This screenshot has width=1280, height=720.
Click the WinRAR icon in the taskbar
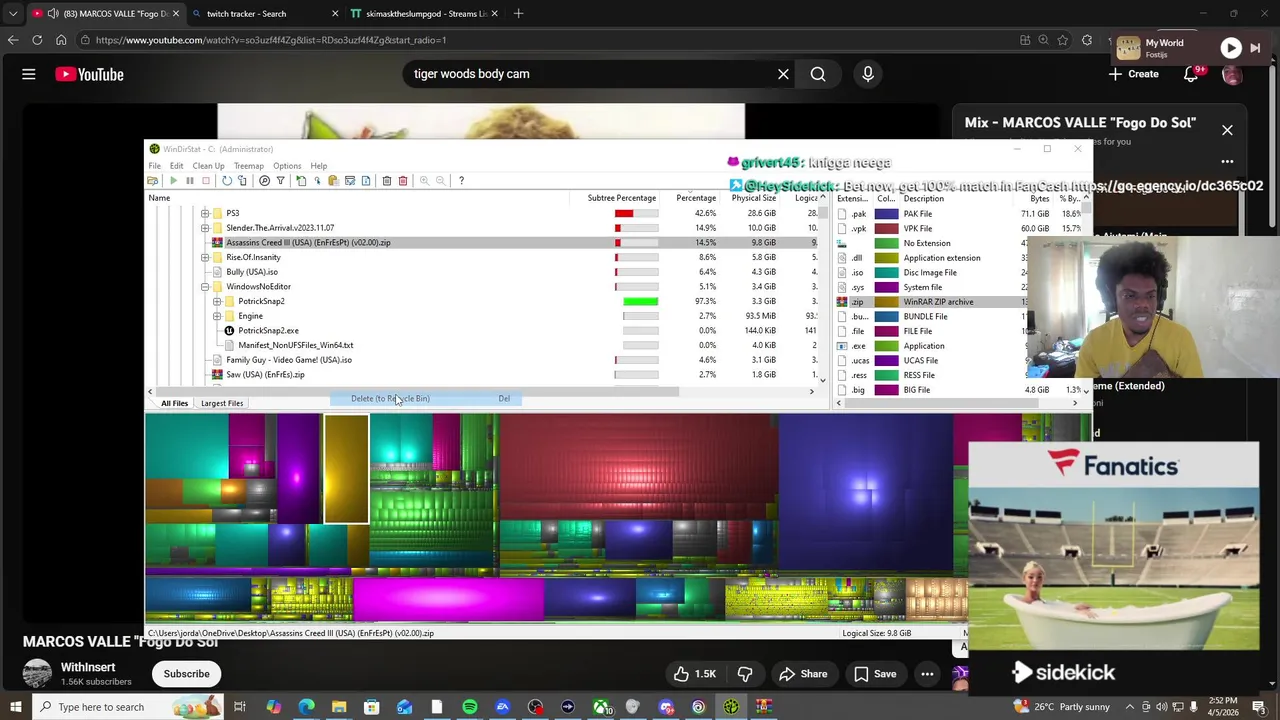pyautogui.click(x=765, y=707)
